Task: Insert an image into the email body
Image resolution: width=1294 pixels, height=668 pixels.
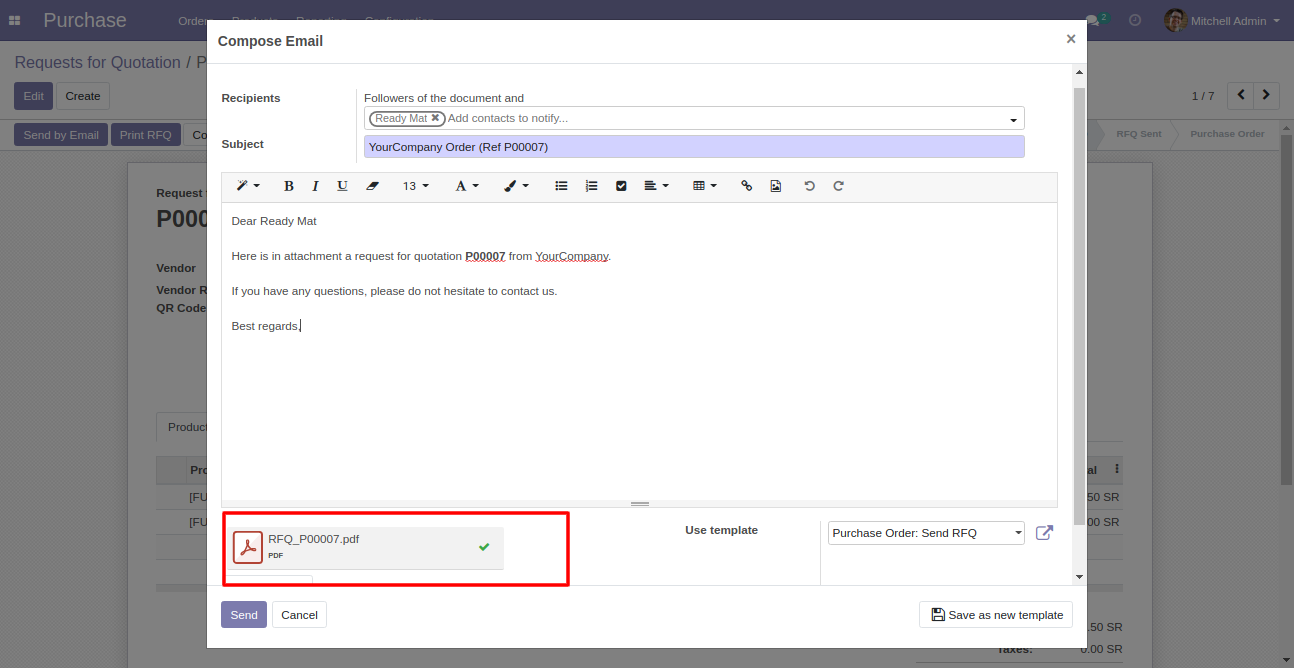Action: [775, 186]
